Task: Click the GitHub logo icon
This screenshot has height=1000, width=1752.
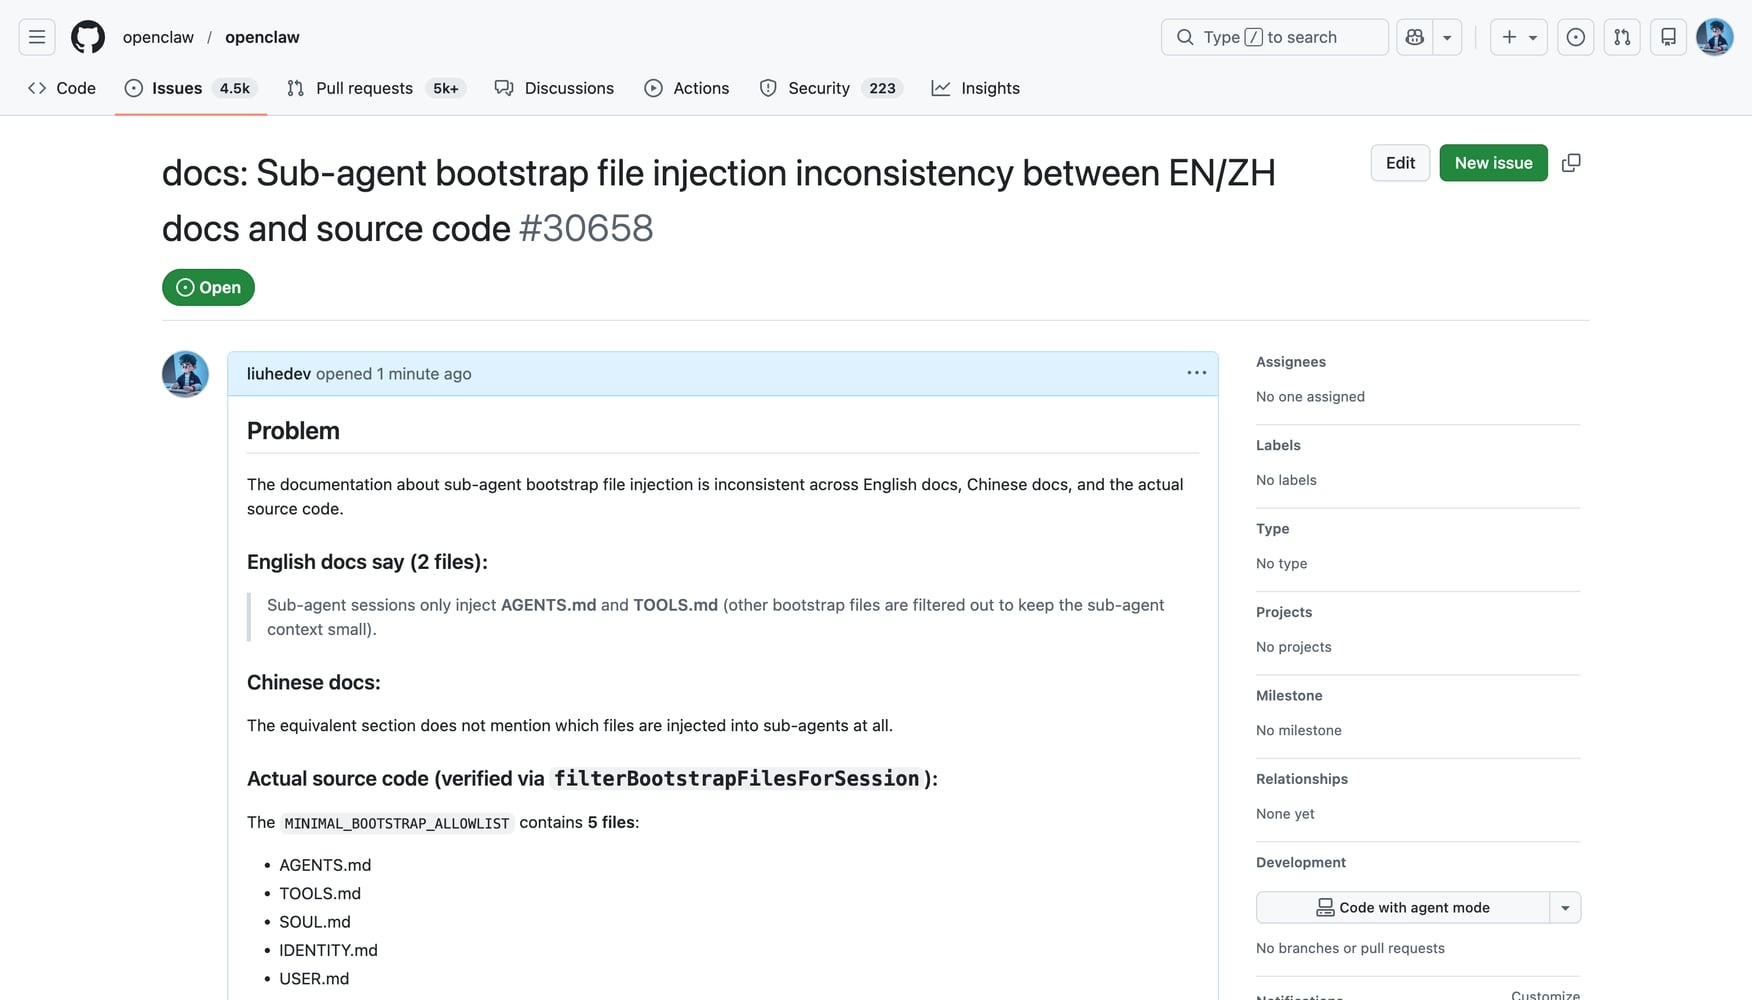Action: click(x=88, y=37)
